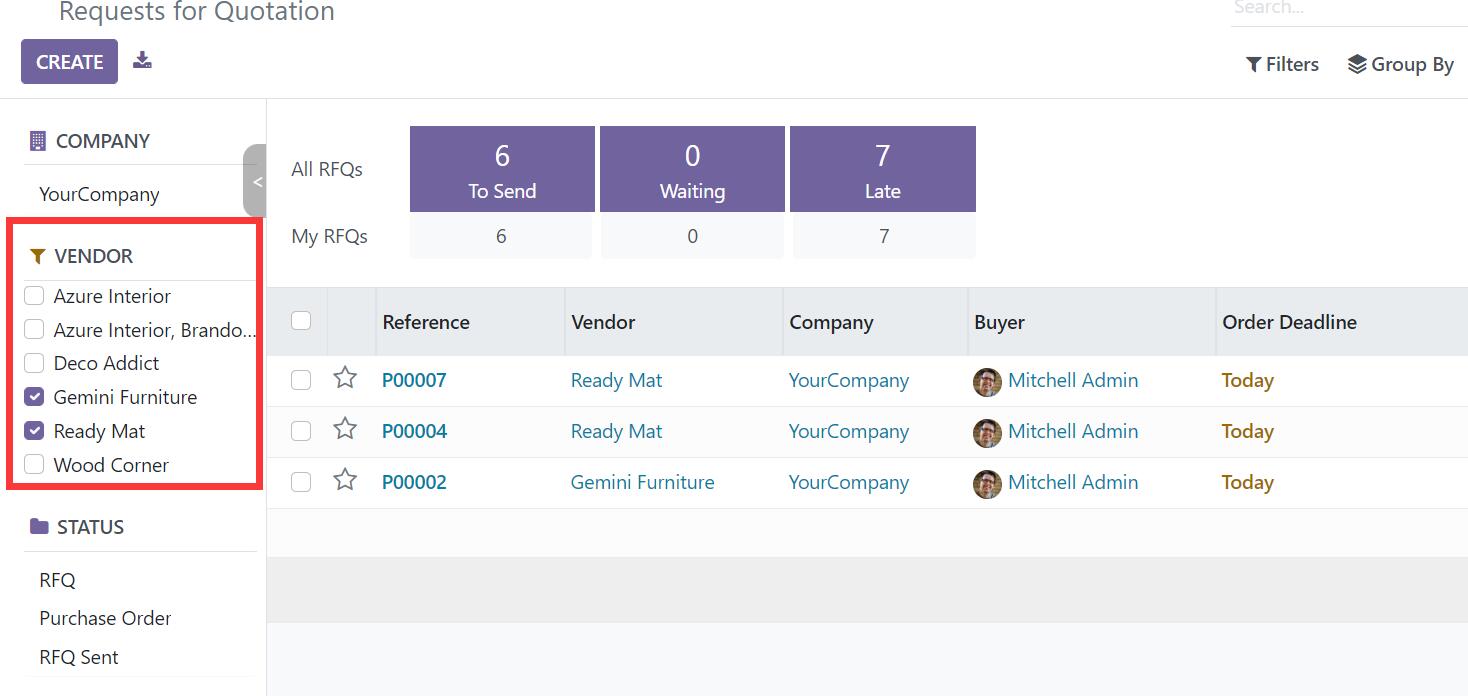This screenshot has width=1468, height=696.
Task: Click the download/export icon next to Create
Action: pos(143,60)
